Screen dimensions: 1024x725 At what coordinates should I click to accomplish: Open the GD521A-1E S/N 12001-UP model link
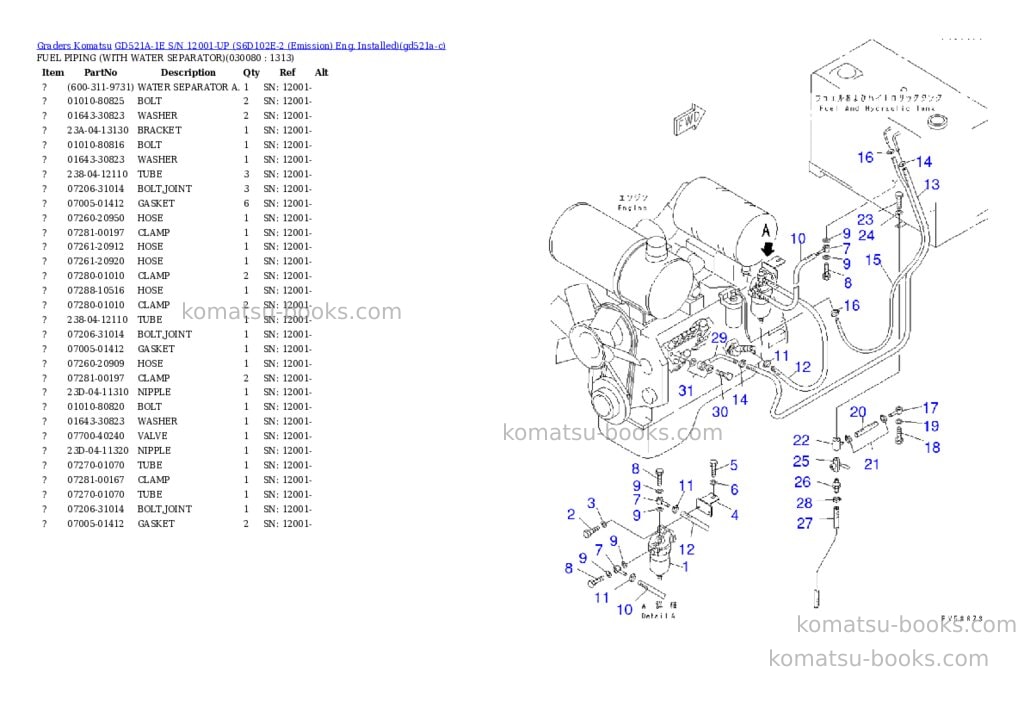tap(280, 46)
